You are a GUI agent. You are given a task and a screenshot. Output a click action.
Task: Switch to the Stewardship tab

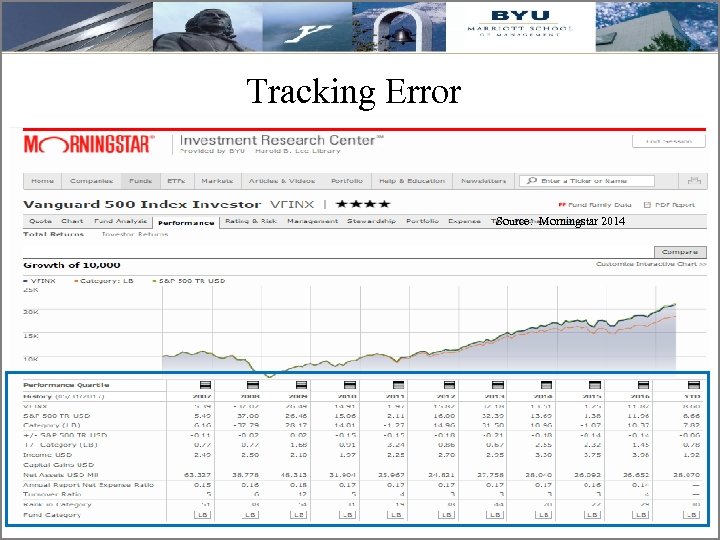point(371,221)
